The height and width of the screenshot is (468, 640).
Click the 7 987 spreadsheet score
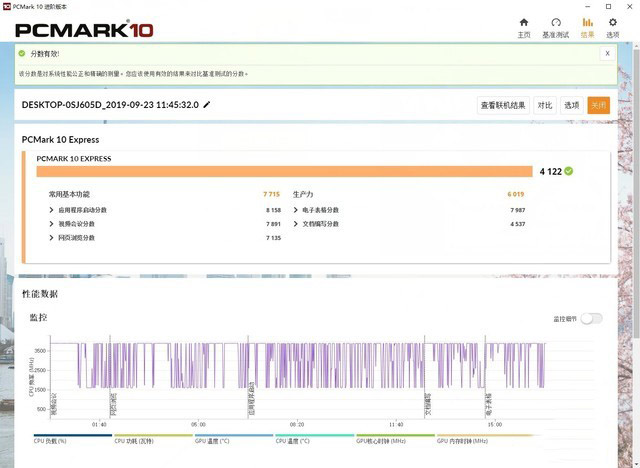(518, 210)
